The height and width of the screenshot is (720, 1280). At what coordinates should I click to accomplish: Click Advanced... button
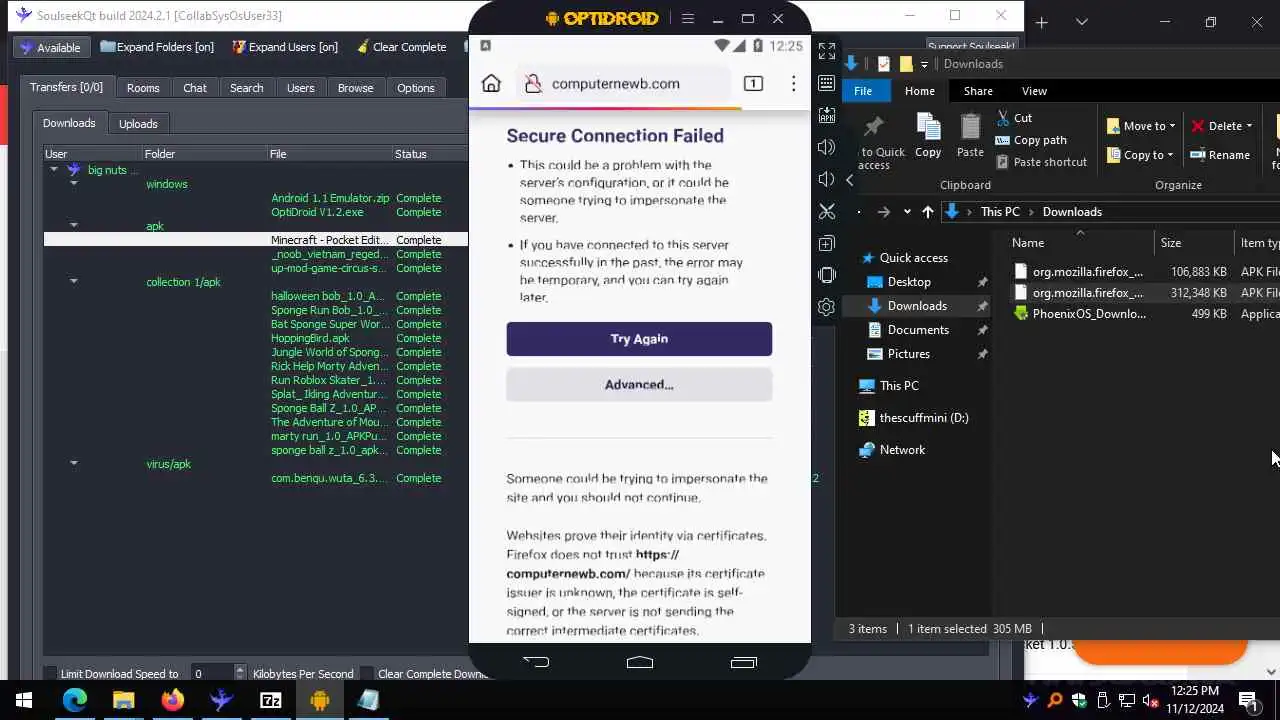click(x=639, y=385)
